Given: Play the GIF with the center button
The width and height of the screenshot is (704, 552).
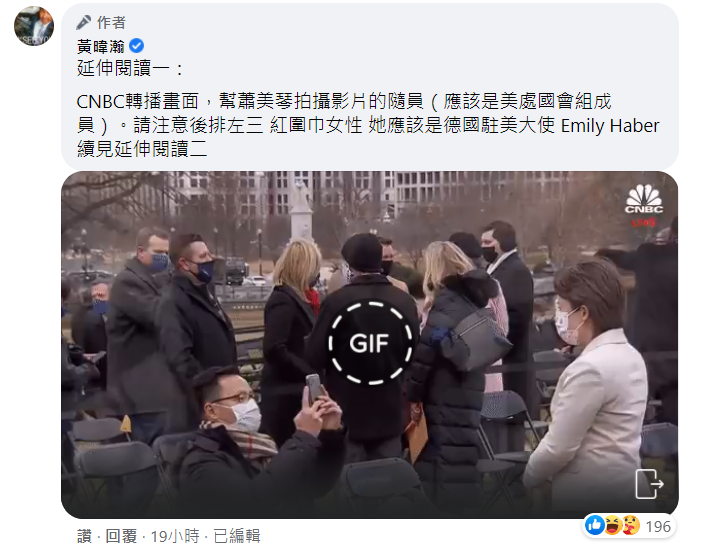Looking at the screenshot, I should pos(370,343).
